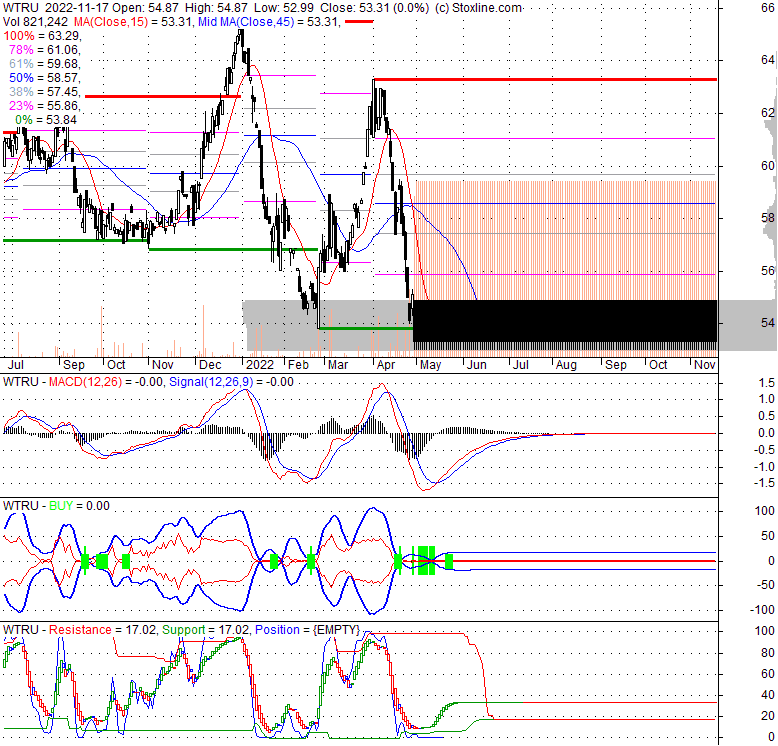This screenshot has width=778, height=746.
Task: Click the Feb label on the time axis
Action: tap(298, 365)
